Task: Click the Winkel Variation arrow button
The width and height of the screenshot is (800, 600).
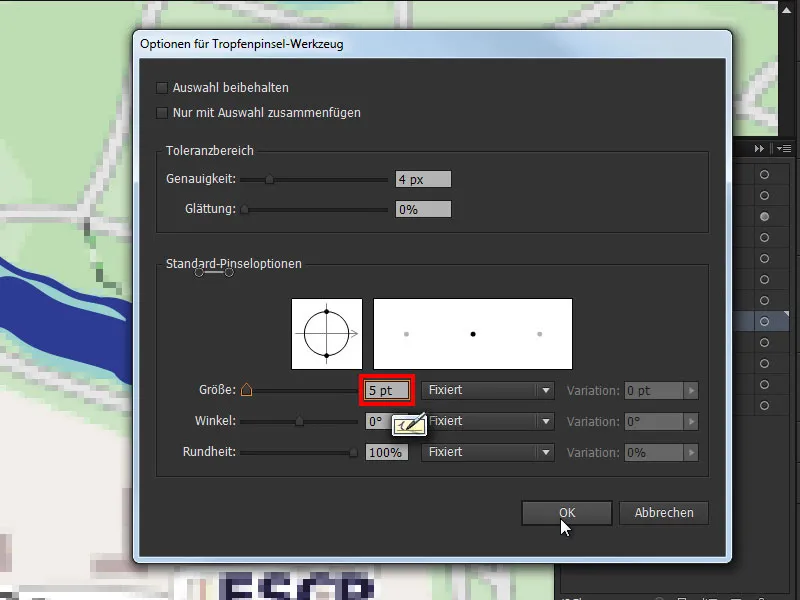Action: 691,422
